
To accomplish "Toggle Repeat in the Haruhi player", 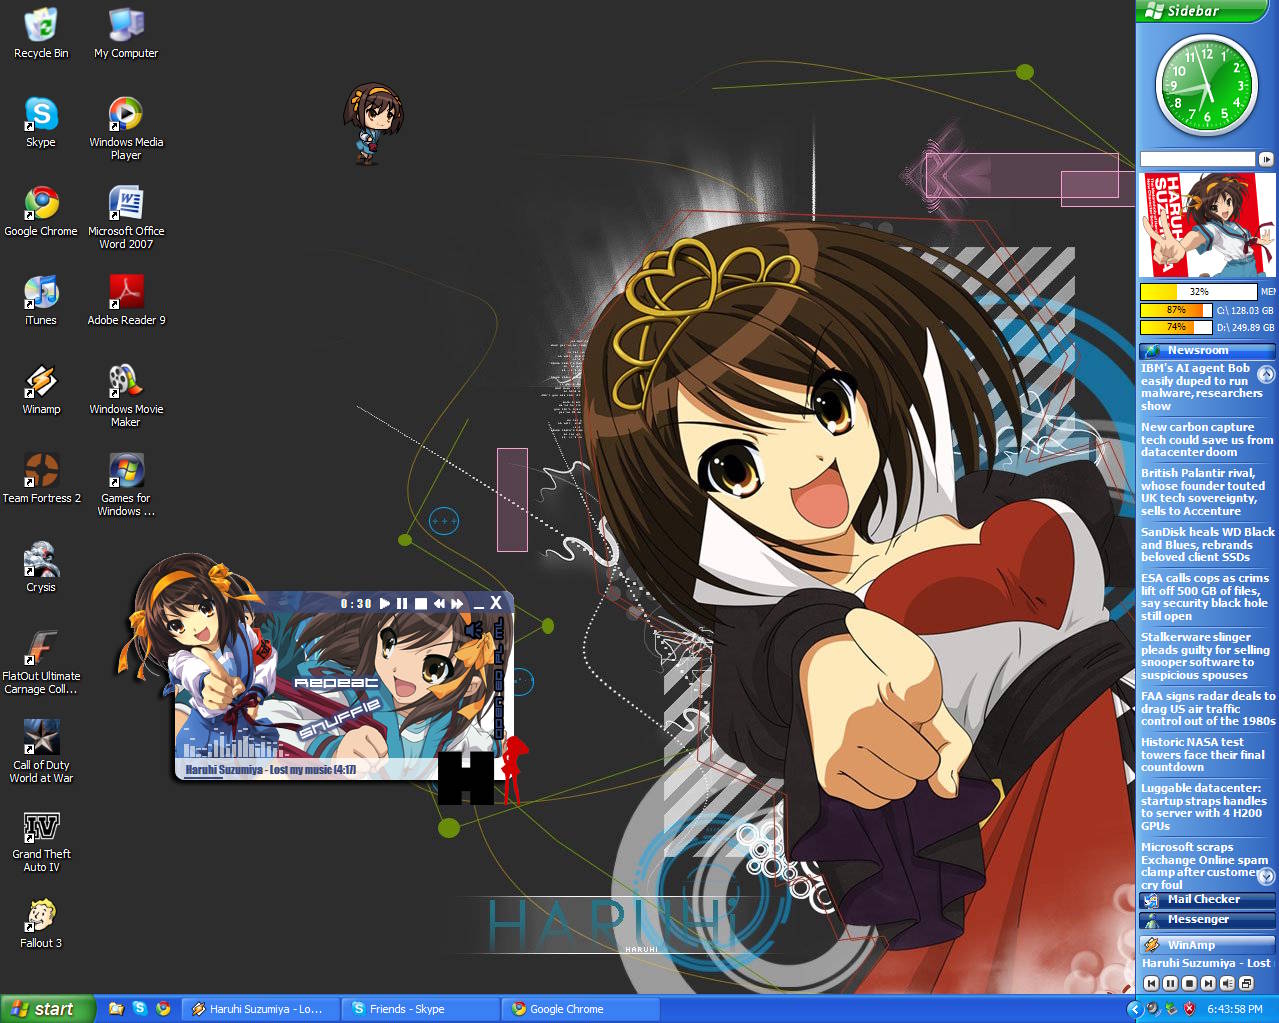I will pyautogui.click(x=336, y=683).
